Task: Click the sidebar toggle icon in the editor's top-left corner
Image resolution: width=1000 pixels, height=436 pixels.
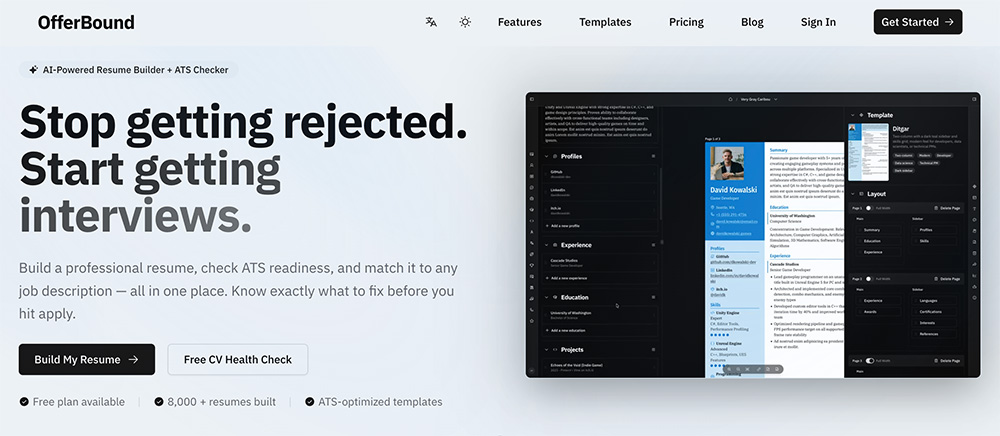Action: click(531, 99)
